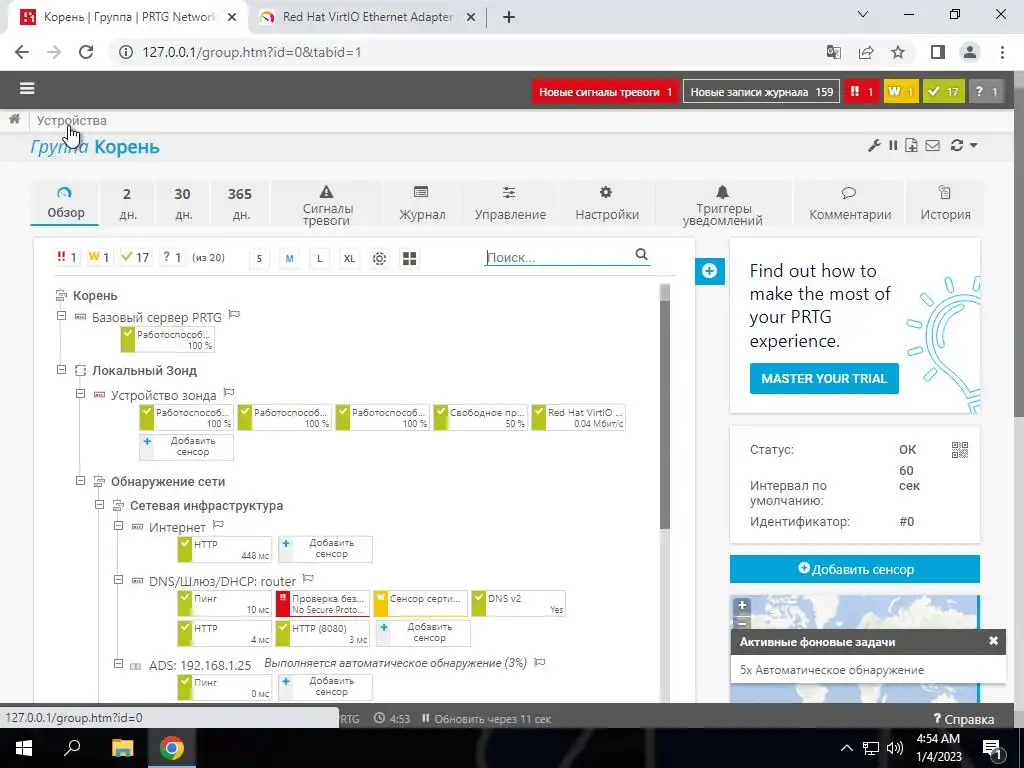Click flag icon next to Устройство зонда
The width and height of the screenshot is (1024, 768).
click(229, 393)
